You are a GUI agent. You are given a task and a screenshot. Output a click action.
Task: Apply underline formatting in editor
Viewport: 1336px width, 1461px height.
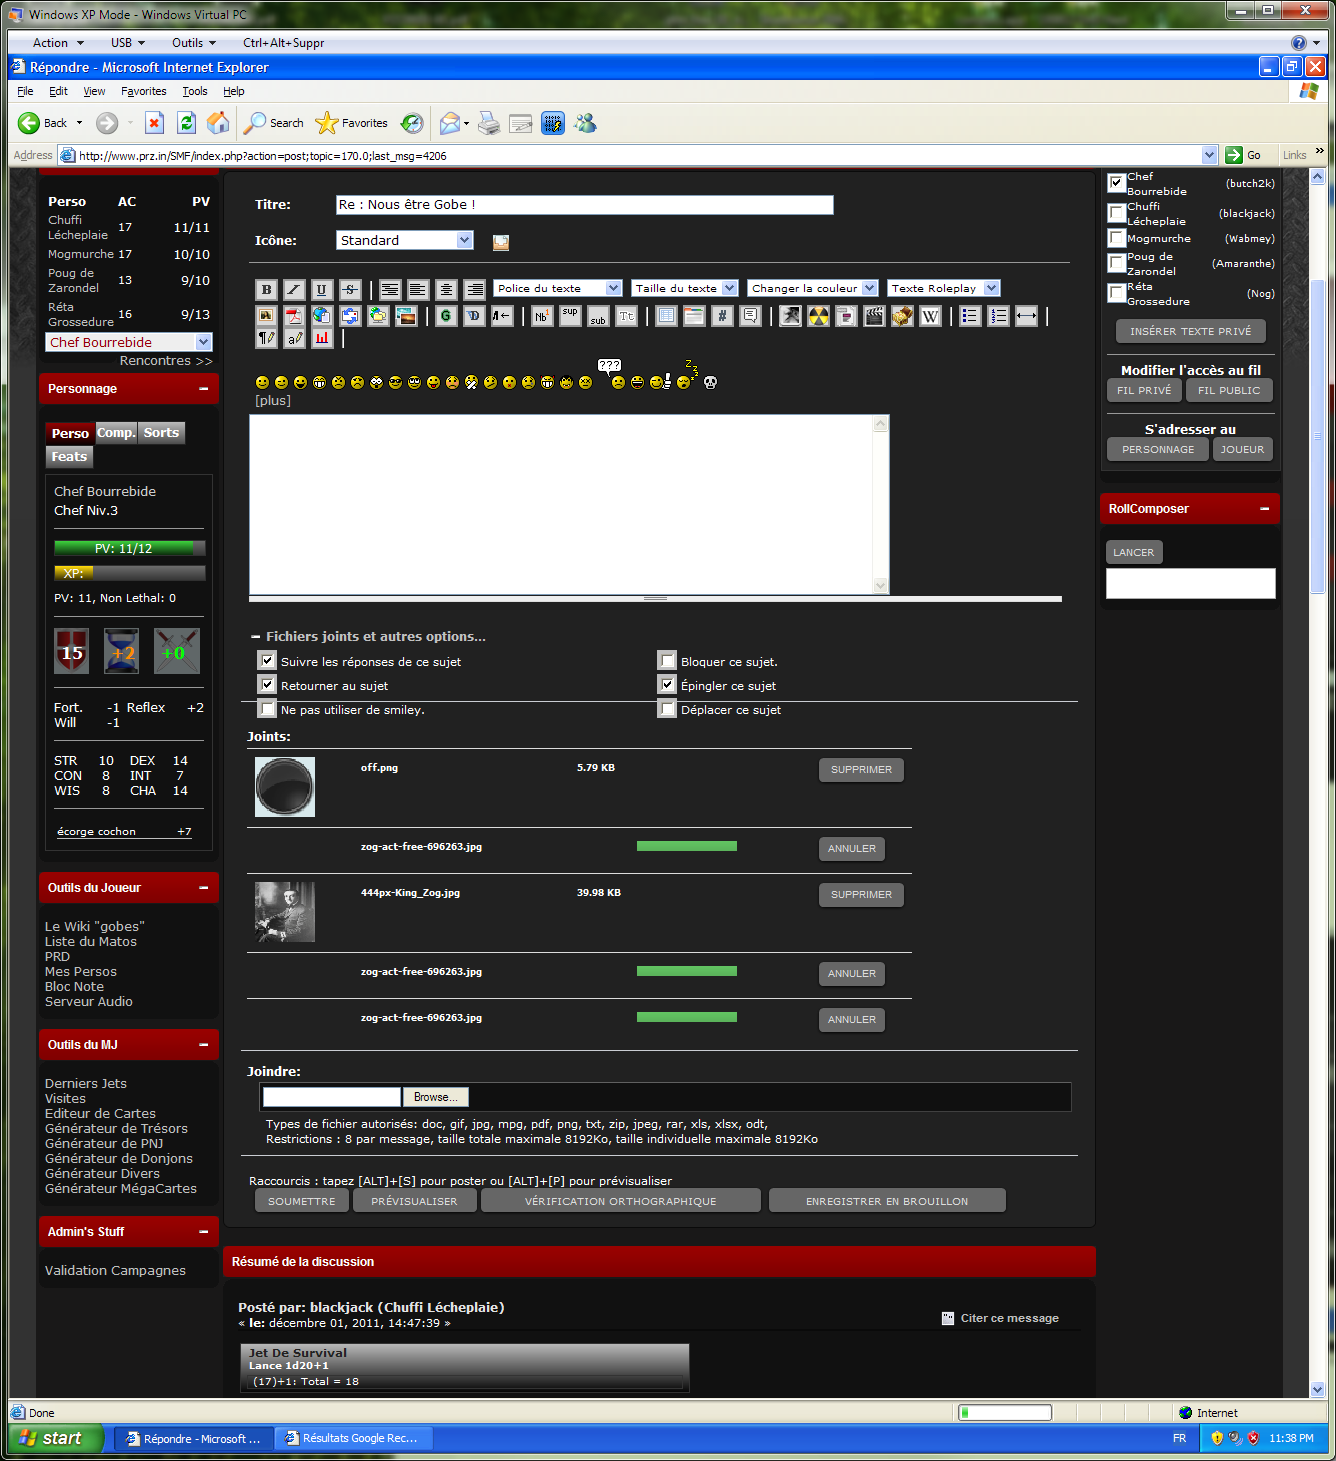coord(321,290)
